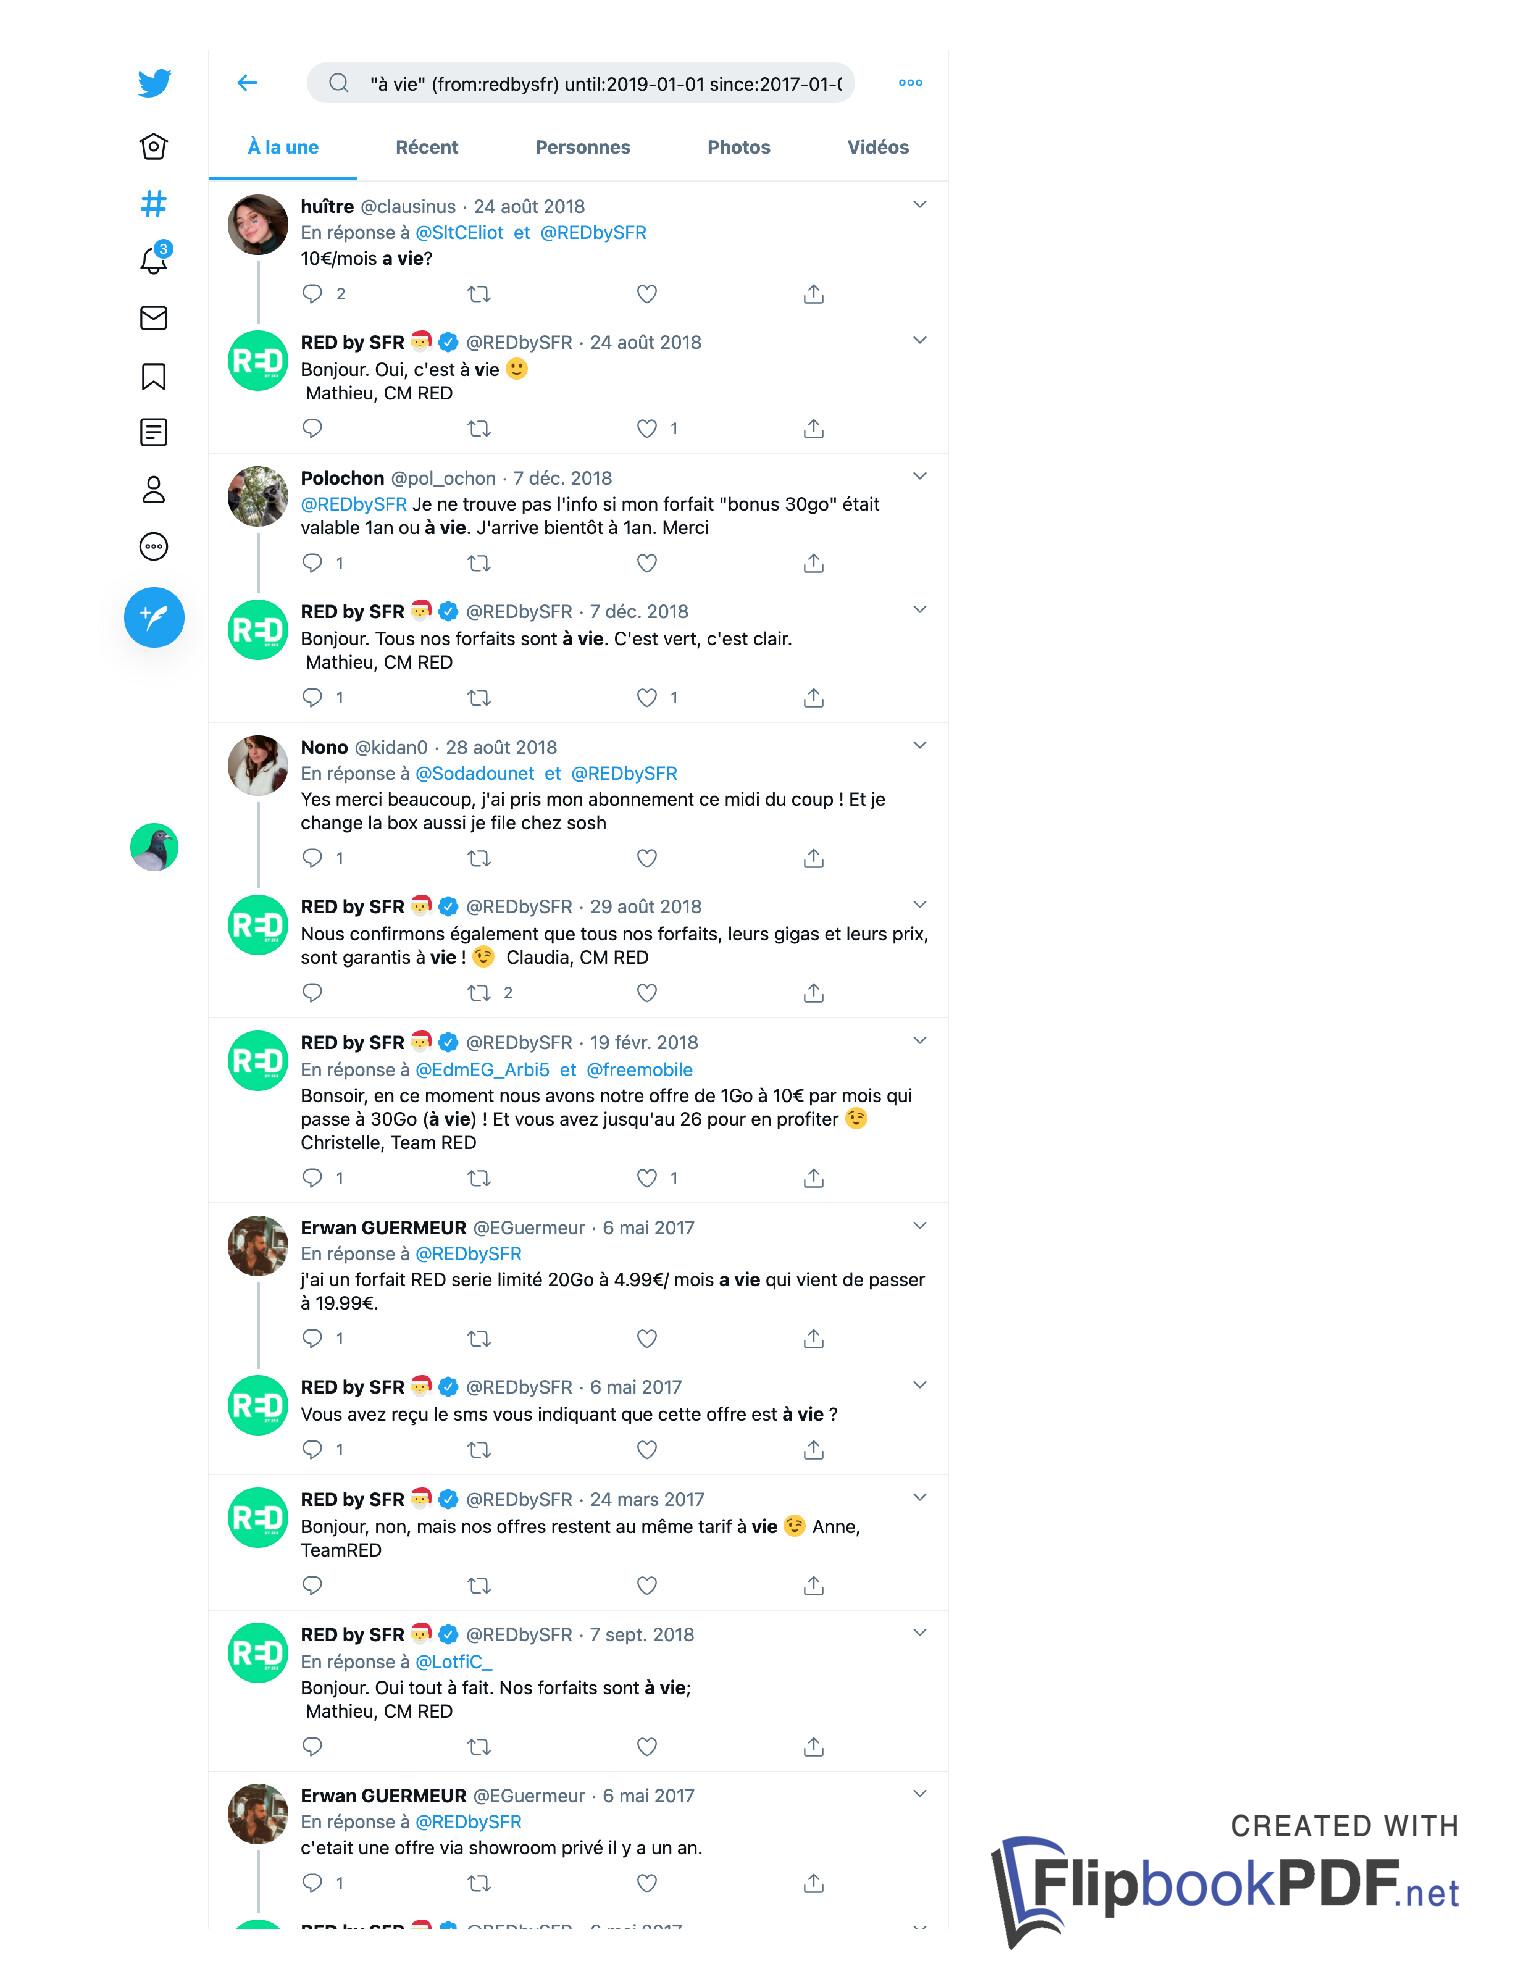Open search options three-dot menu
This screenshot has height=1980, width=1530.
[910, 83]
